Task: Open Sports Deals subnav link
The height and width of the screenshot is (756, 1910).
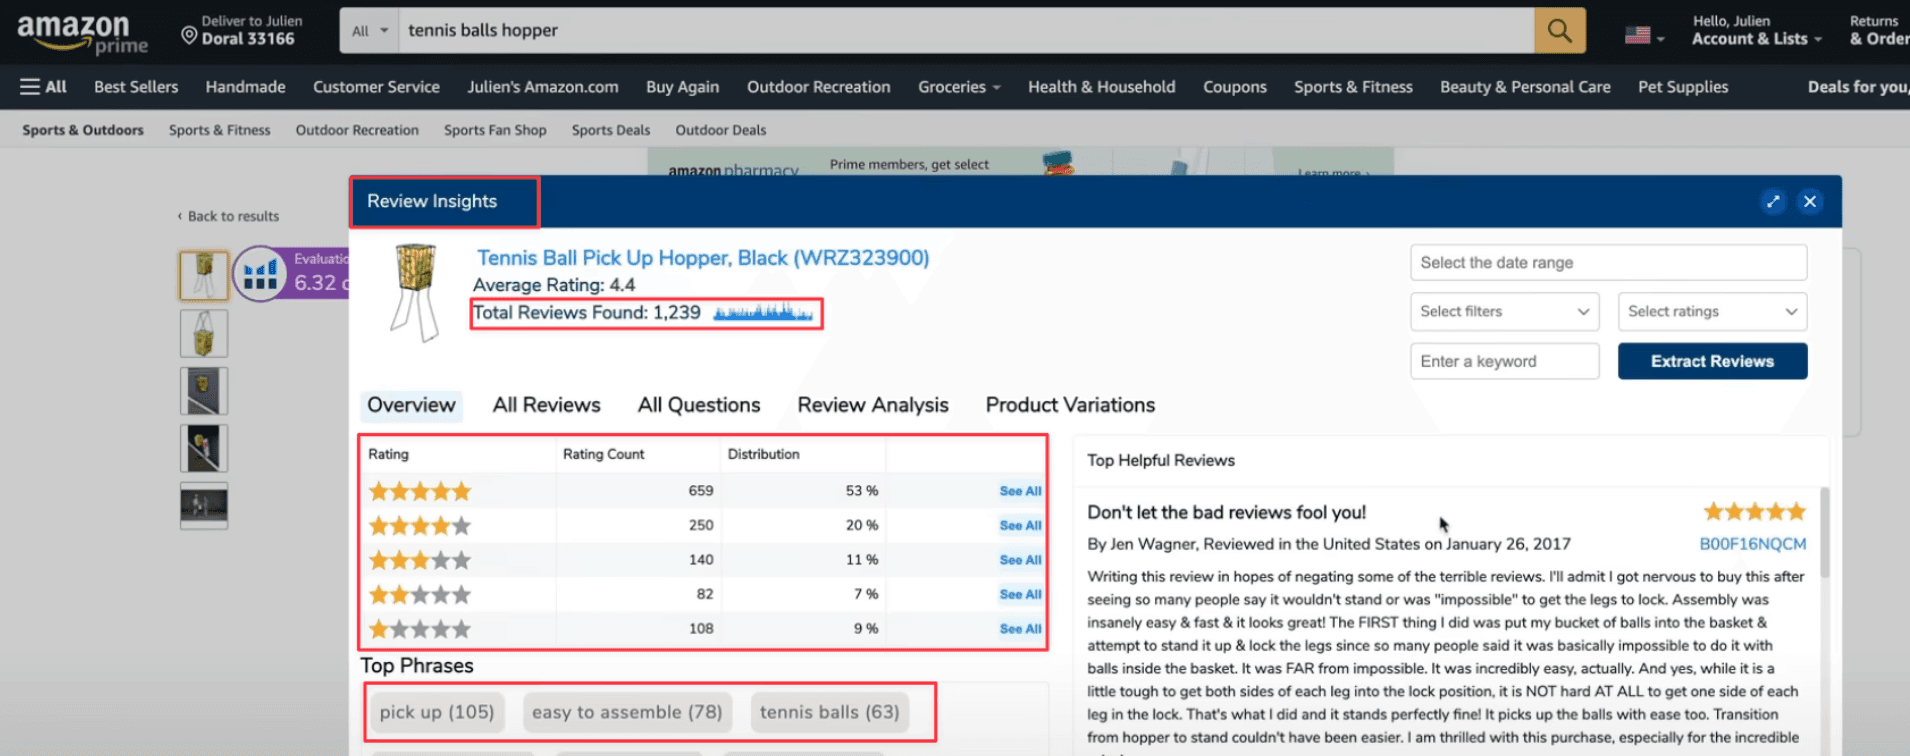Action: 611,130
